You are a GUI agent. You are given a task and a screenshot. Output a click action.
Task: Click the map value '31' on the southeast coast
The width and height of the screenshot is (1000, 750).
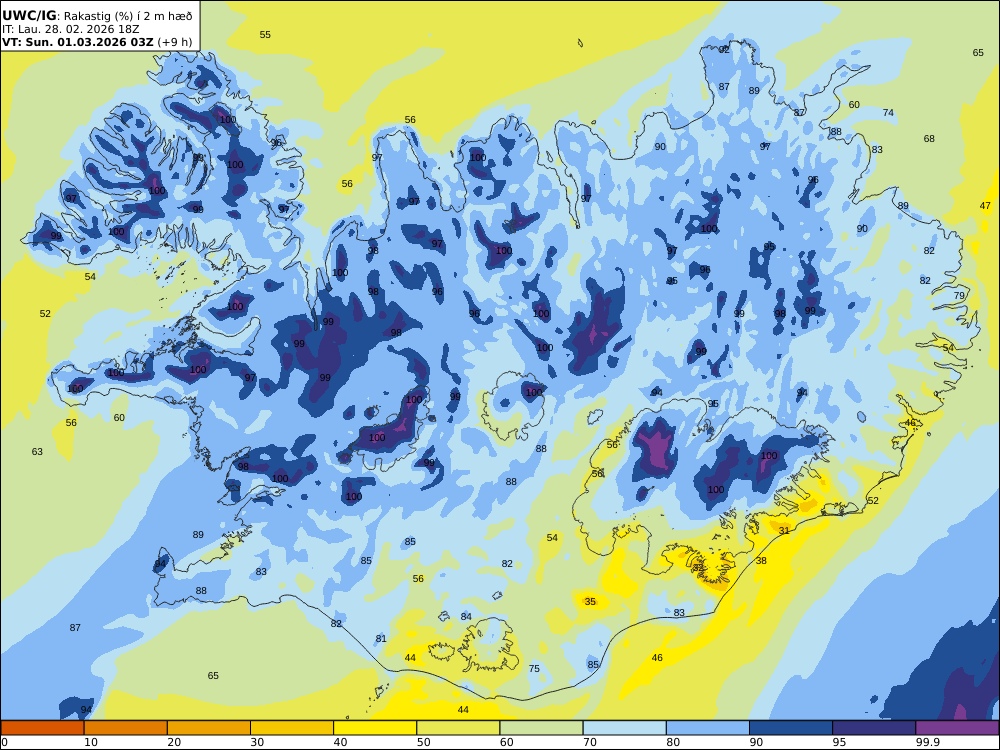(784, 531)
